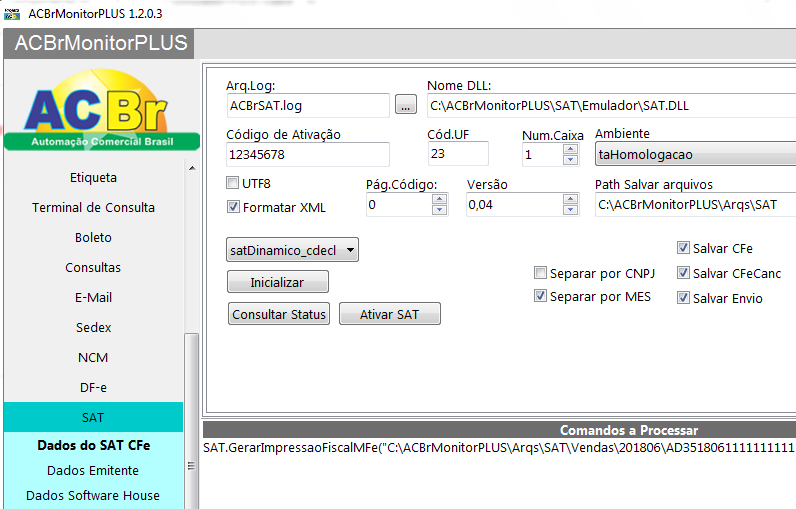796x509 pixels.
Task: Click the Código de Ativação field
Action: click(308, 154)
